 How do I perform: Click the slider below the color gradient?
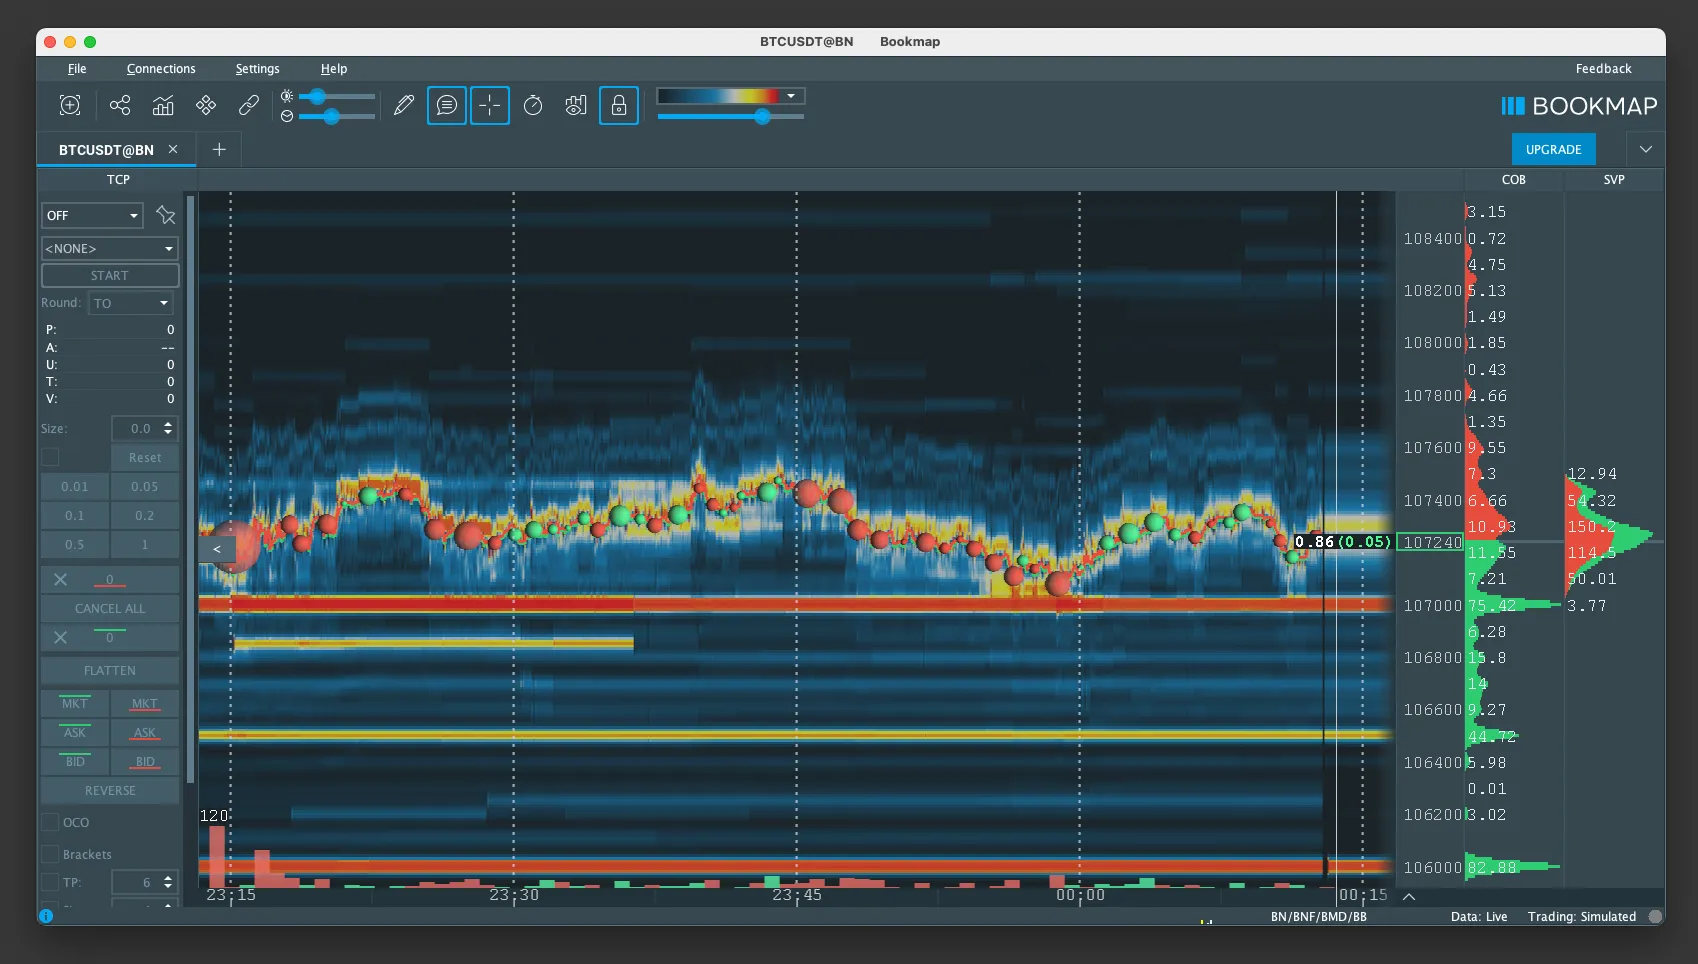(762, 117)
